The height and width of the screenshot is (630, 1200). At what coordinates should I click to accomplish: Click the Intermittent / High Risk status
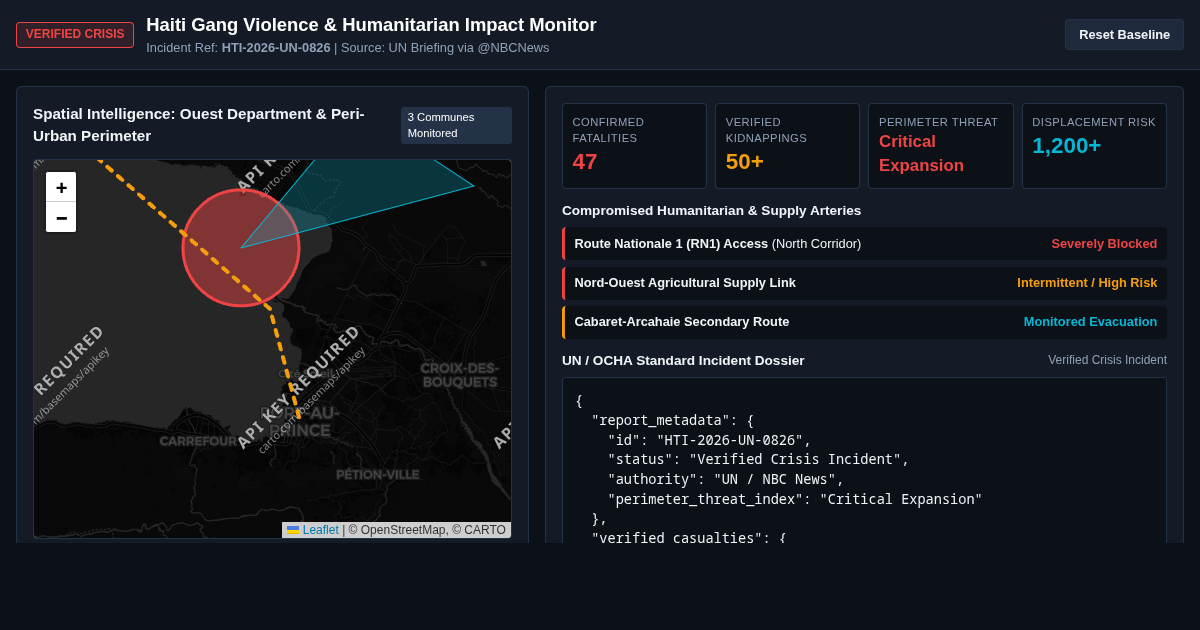(x=1087, y=283)
